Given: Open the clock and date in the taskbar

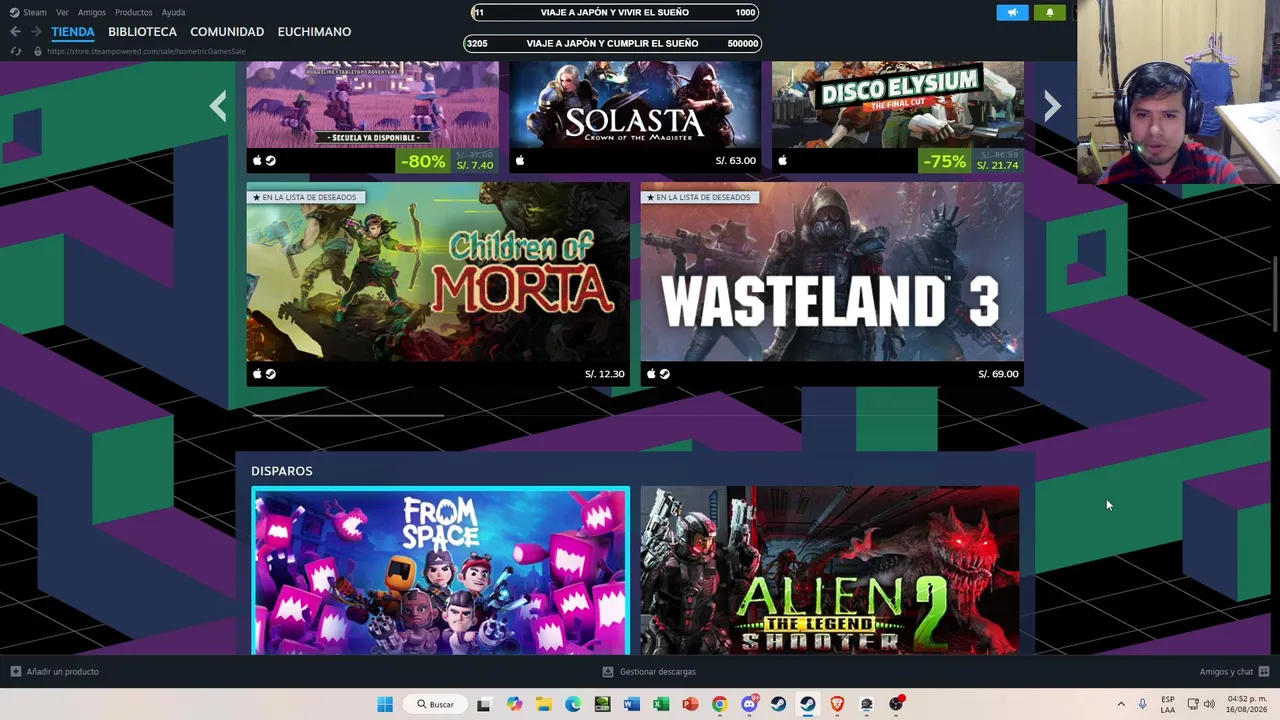Looking at the screenshot, I should (1246, 704).
